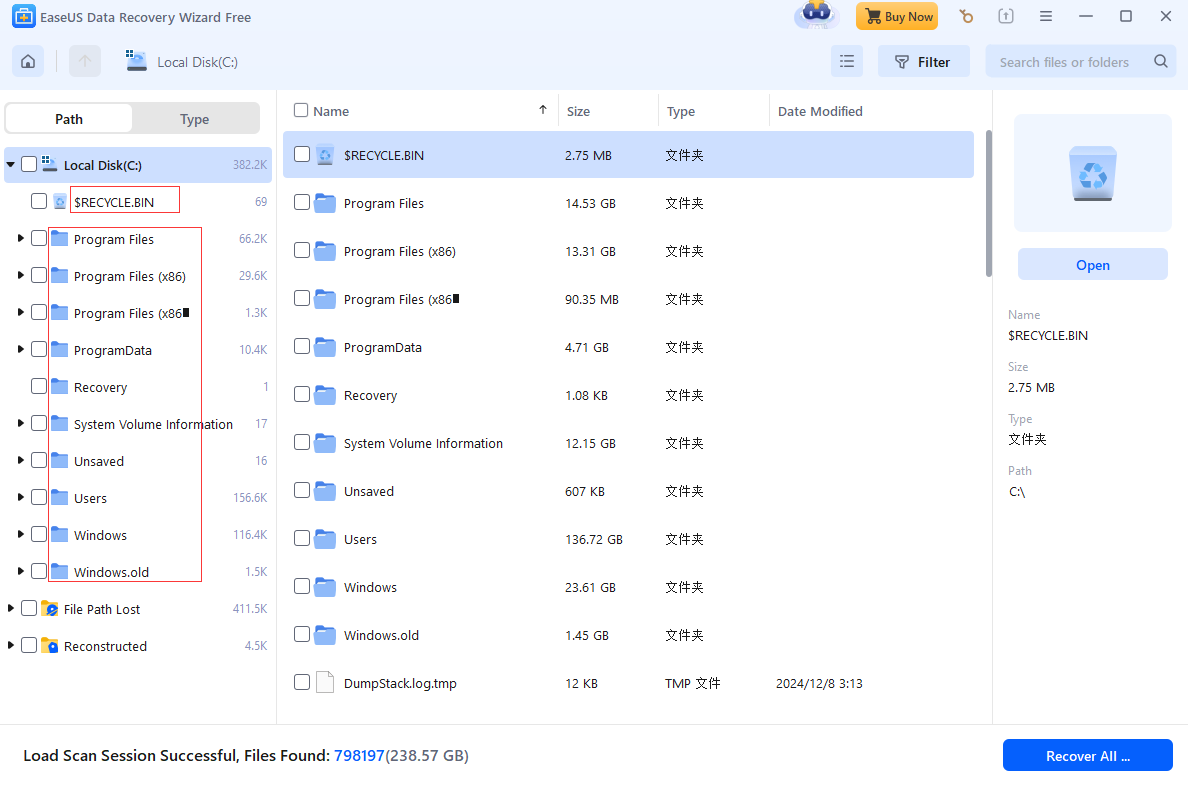The image size is (1188, 792).
Task: Check the Windows.old box in the file list
Action: (x=302, y=634)
